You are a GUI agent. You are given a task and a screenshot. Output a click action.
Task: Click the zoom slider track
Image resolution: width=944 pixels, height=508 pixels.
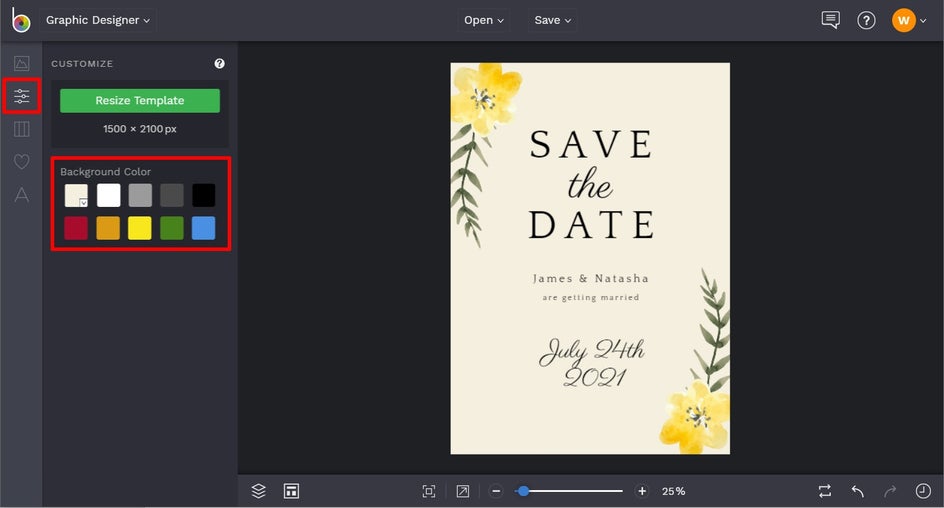[580, 491]
